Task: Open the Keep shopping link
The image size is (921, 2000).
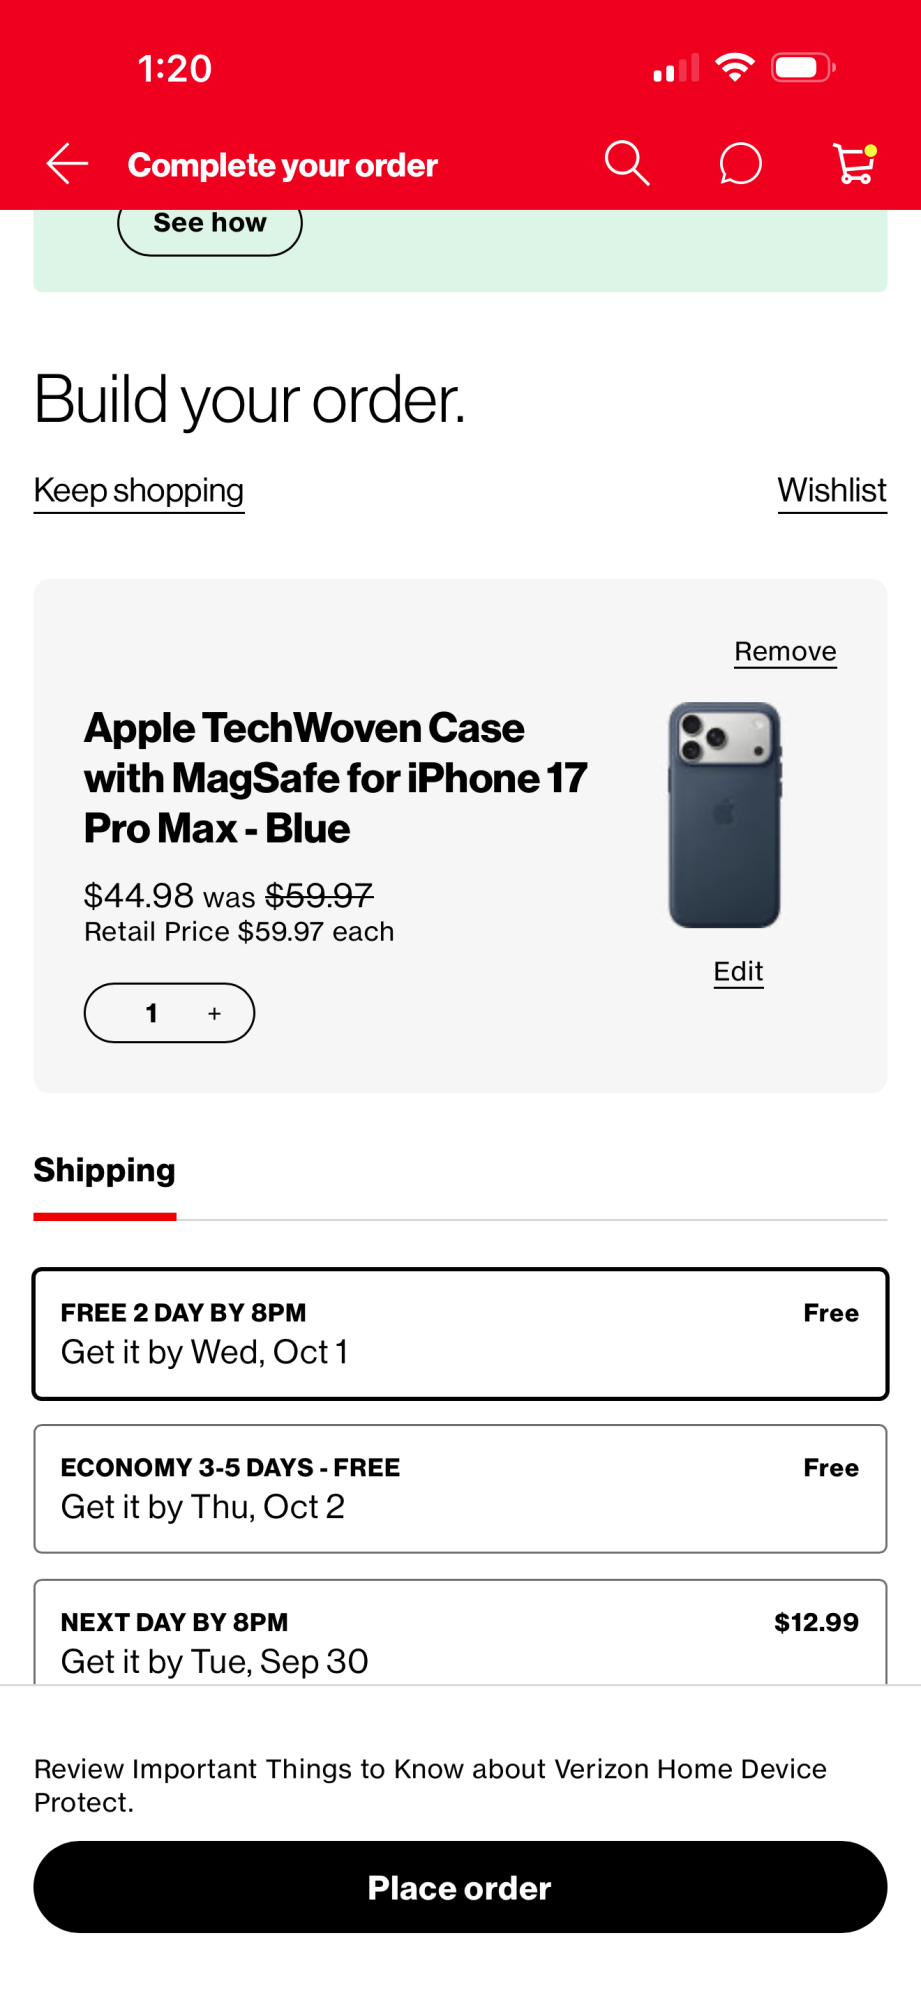Action: 139,490
